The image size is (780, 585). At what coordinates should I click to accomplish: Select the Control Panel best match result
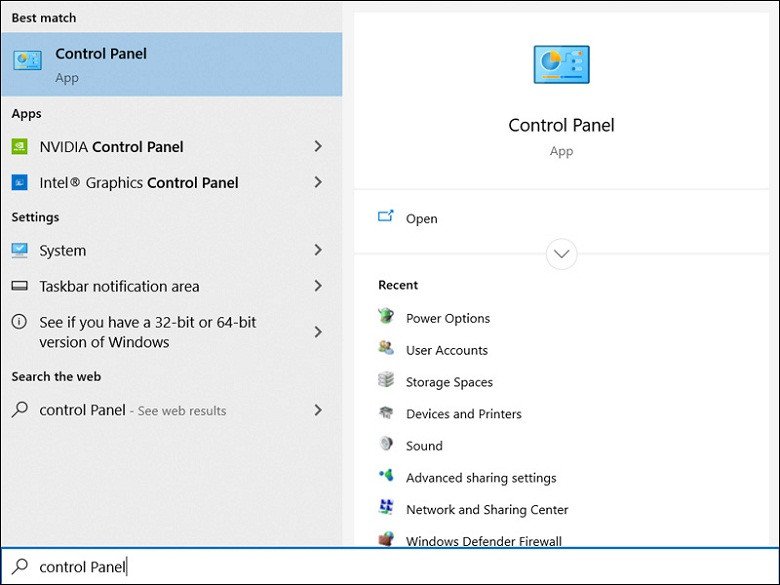click(x=170, y=64)
